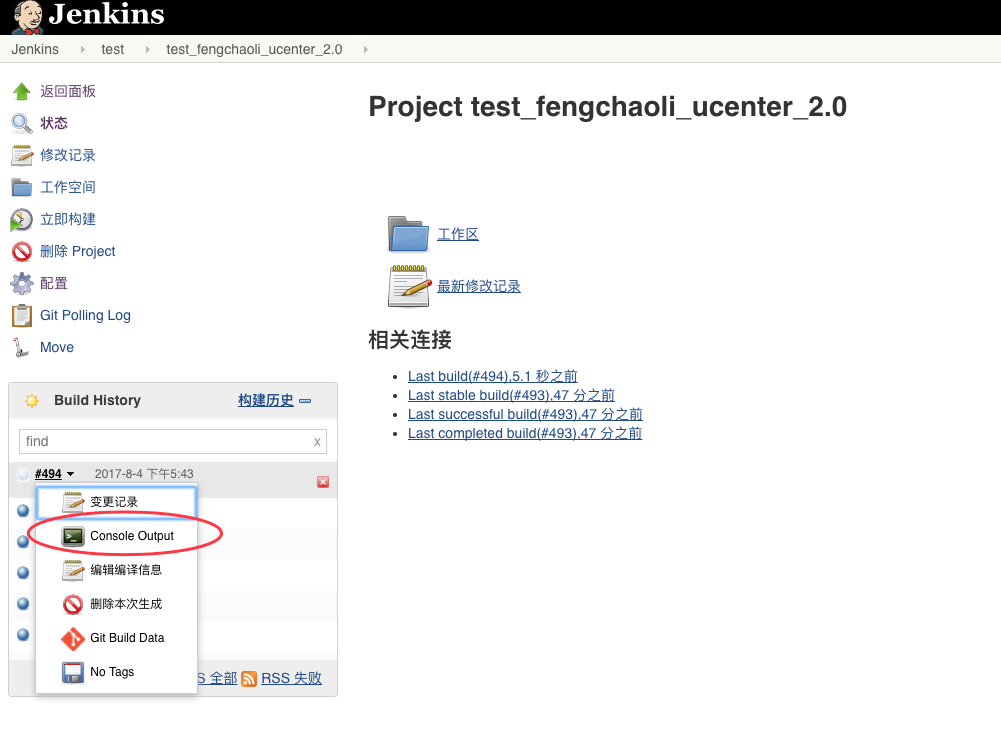
Task: Click the folder icon beside 工作空间
Action: click(x=22, y=187)
